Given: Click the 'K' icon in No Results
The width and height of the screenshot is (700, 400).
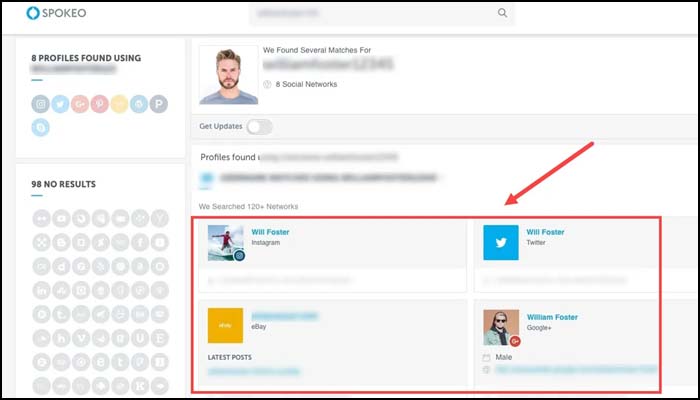Looking at the screenshot, I should click(140, 386).
